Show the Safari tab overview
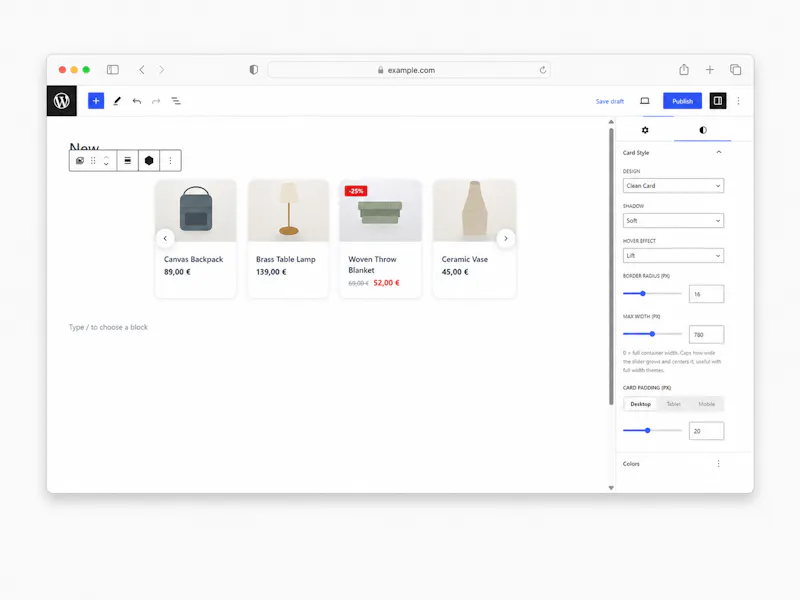This screenshot has width=800, height=600. pyautogui.click(x=735, y=69)
